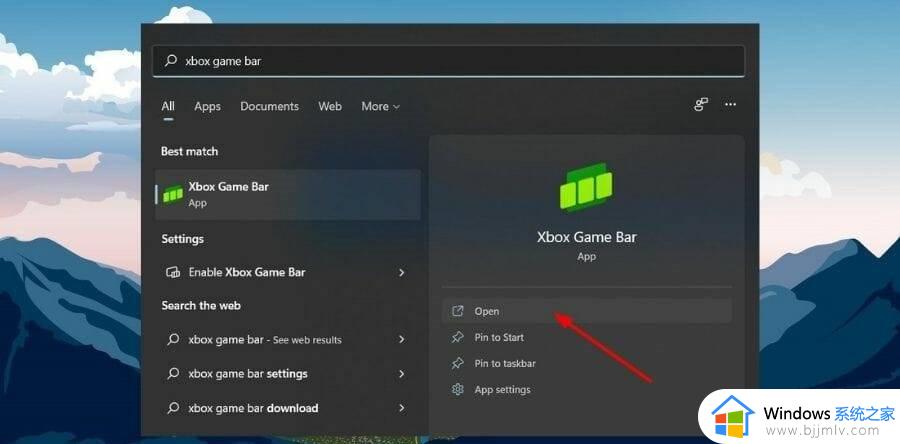Open xbox game bar download suggestion
This screenshot has height=444, width=900.
[288, 408]
